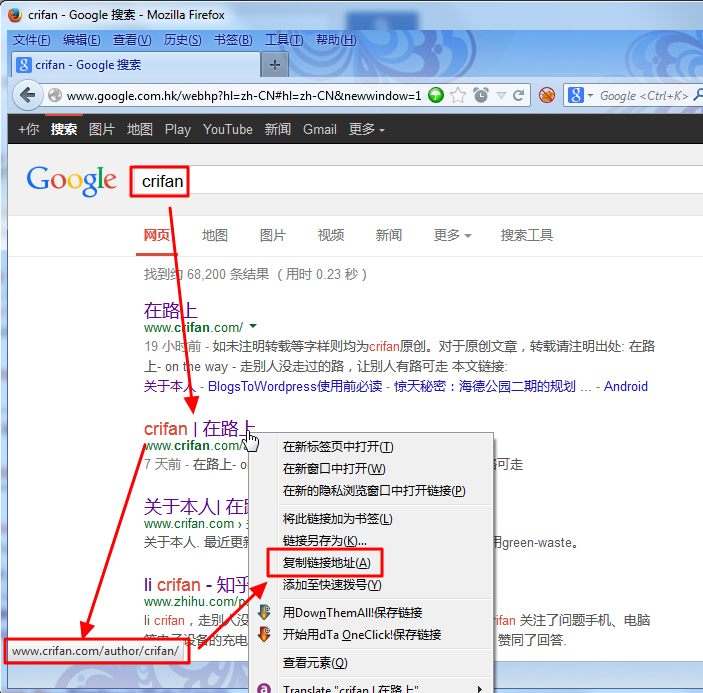Open a new tab with the plus button

tap(274, 65)
